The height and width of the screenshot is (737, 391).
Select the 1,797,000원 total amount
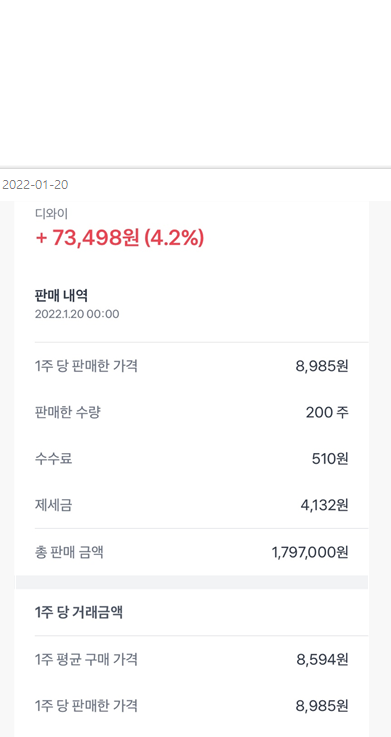coord(310,552)
